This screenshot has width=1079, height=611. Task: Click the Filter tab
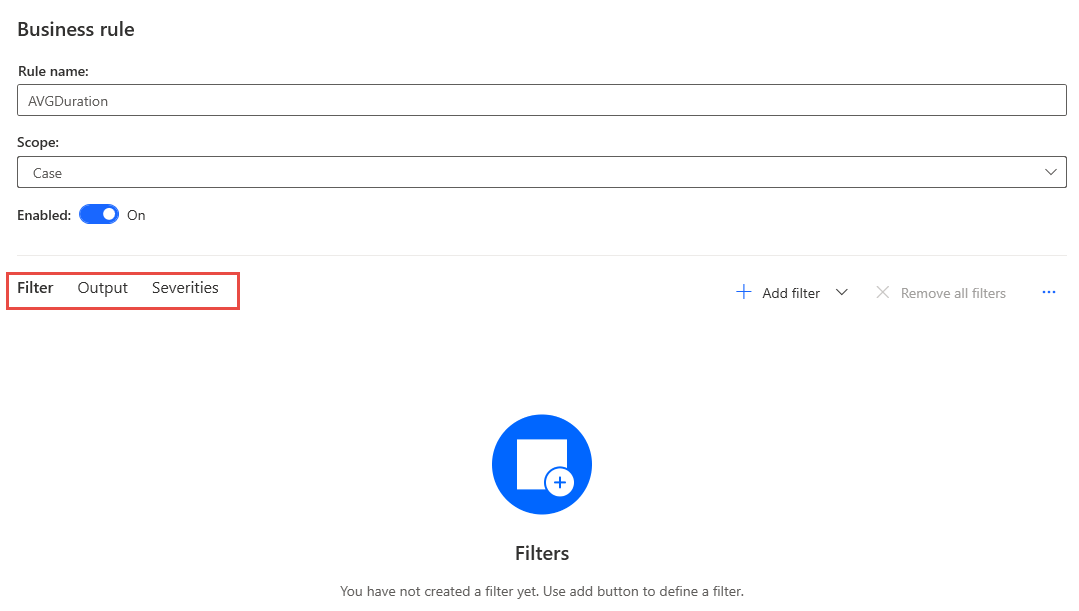coord(35,287)
